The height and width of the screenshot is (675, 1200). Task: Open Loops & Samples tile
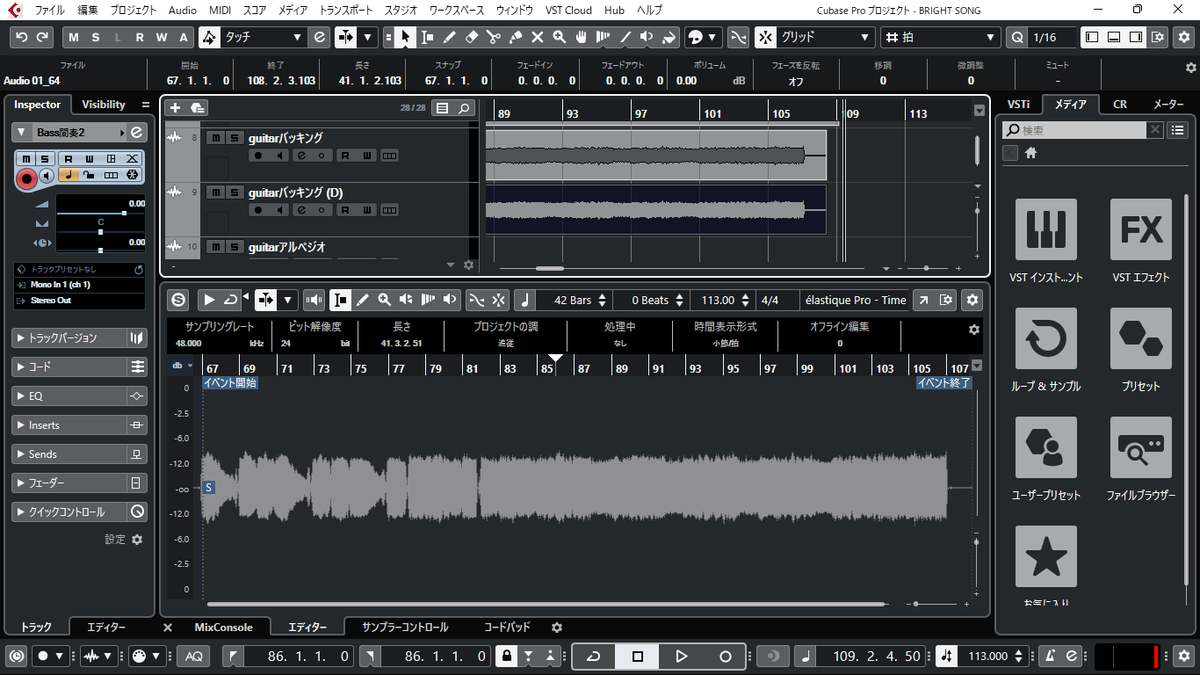[x=1046, y=338]
